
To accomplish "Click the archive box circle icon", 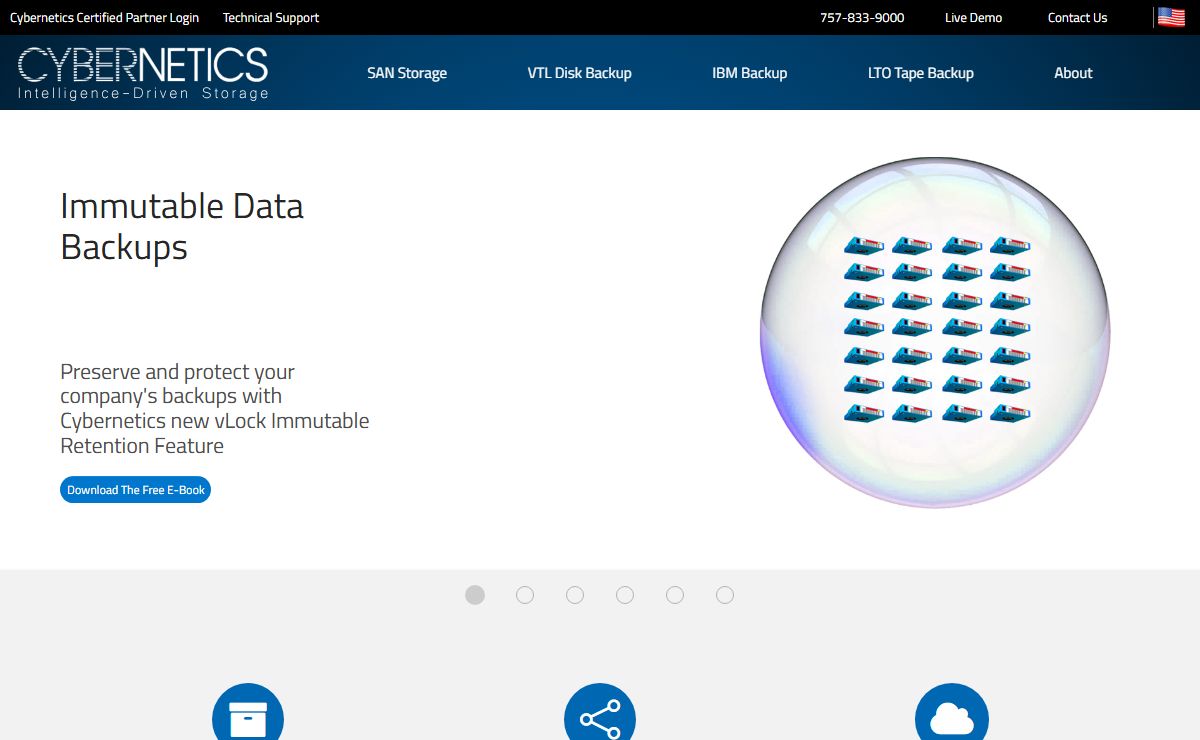I will 248,712.
